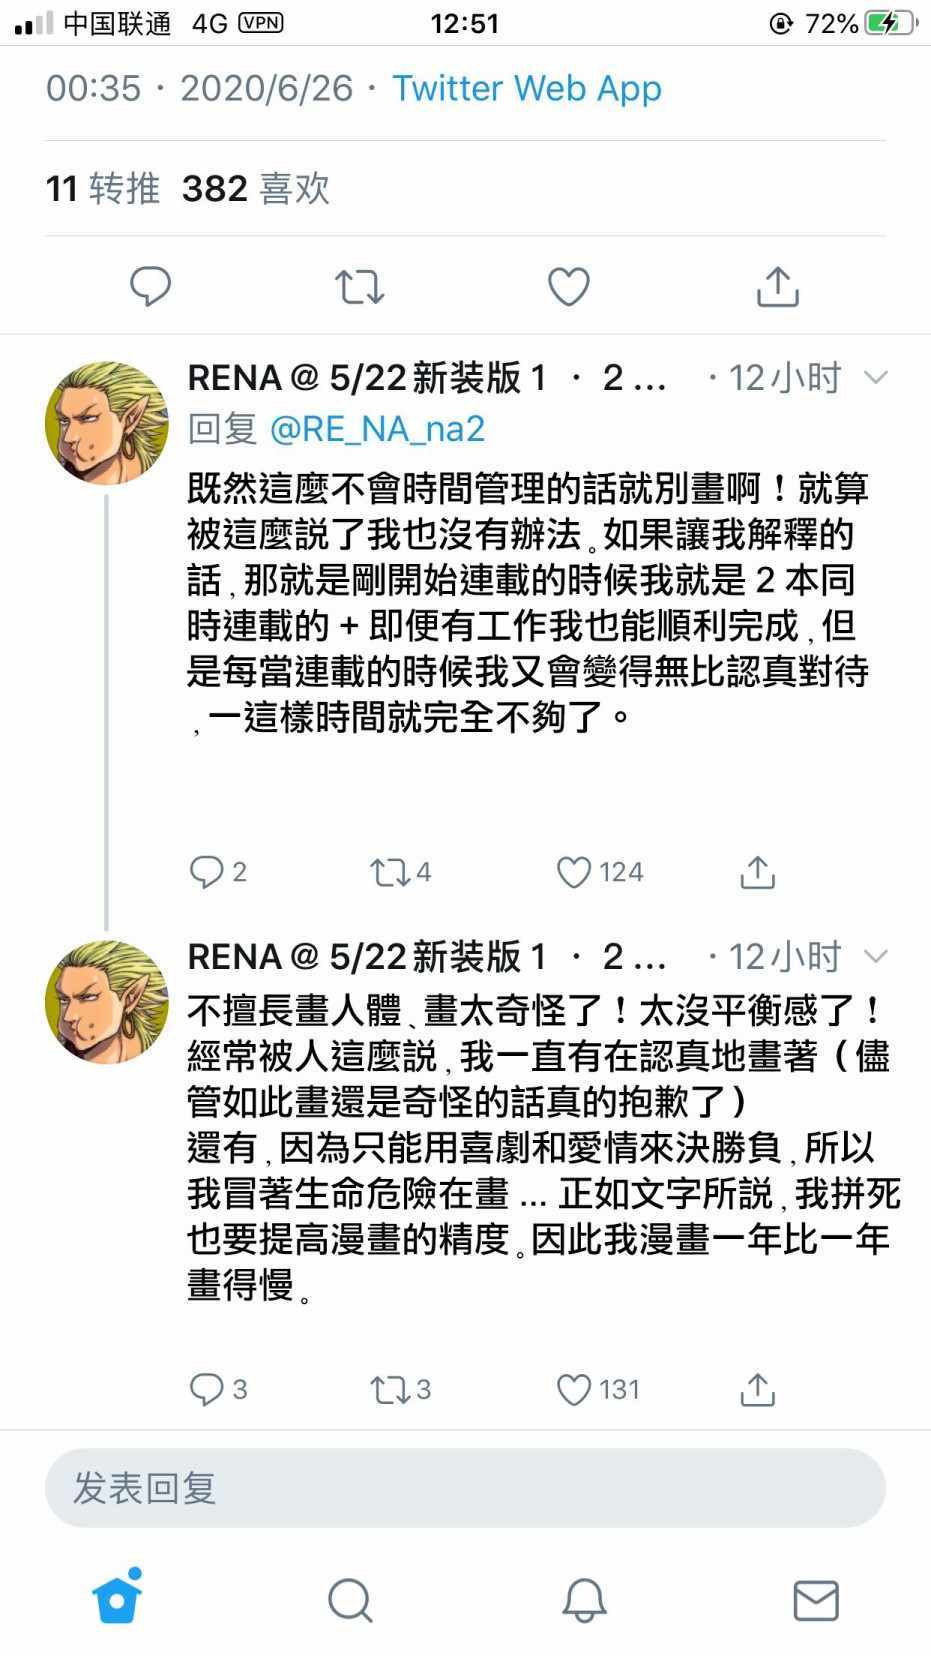Screen dimensions: 931x1656
Task: Open the Notifications bell tab
Action: 584,1600
